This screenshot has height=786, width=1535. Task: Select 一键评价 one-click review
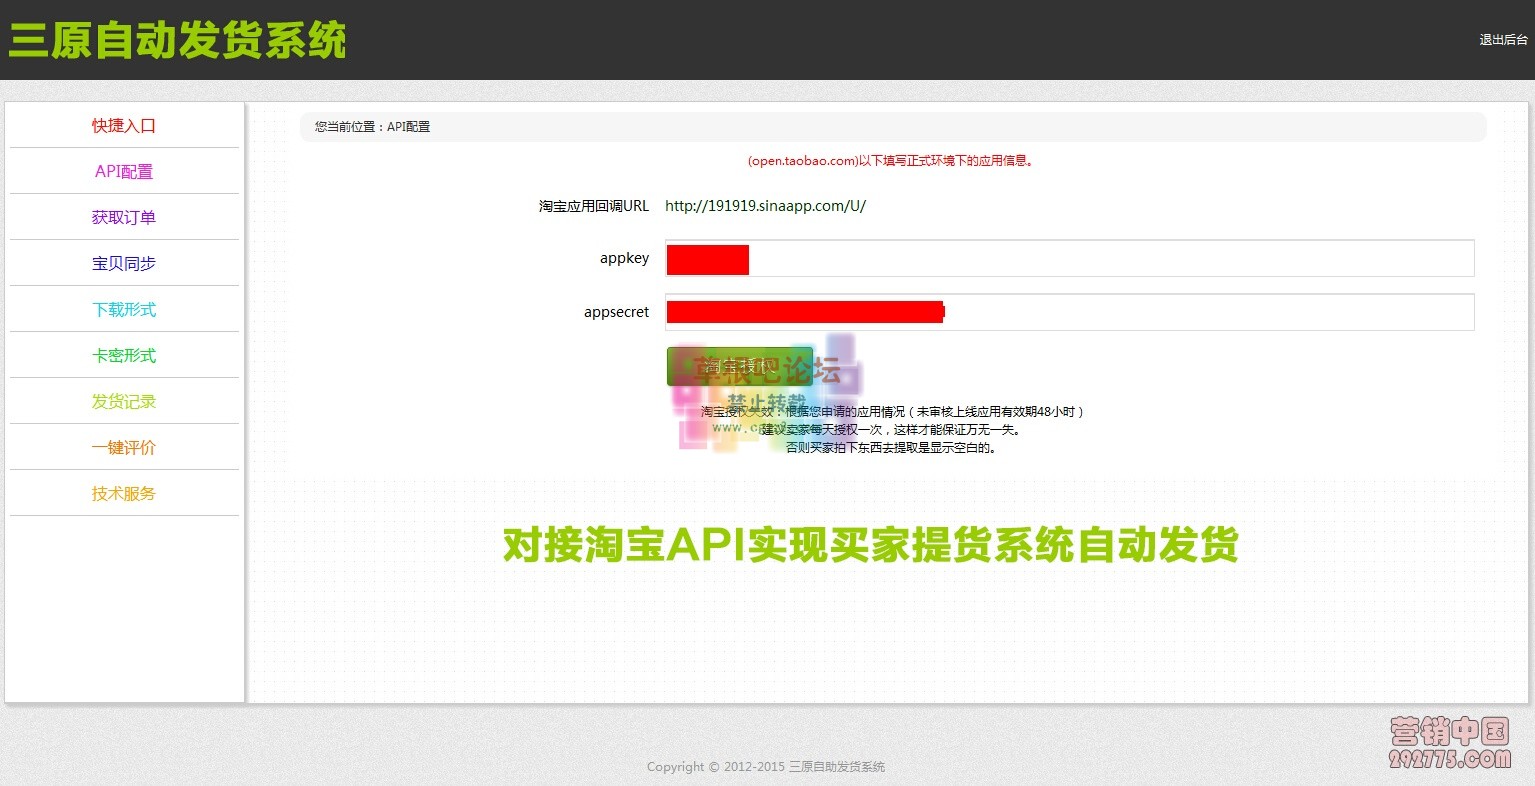point(123,447)
